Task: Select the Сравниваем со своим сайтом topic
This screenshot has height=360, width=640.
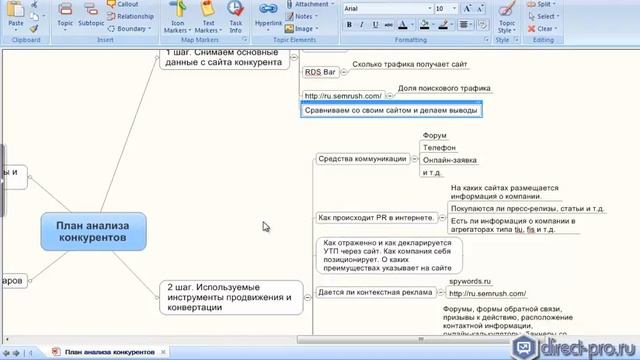Action: click(391, 110)
